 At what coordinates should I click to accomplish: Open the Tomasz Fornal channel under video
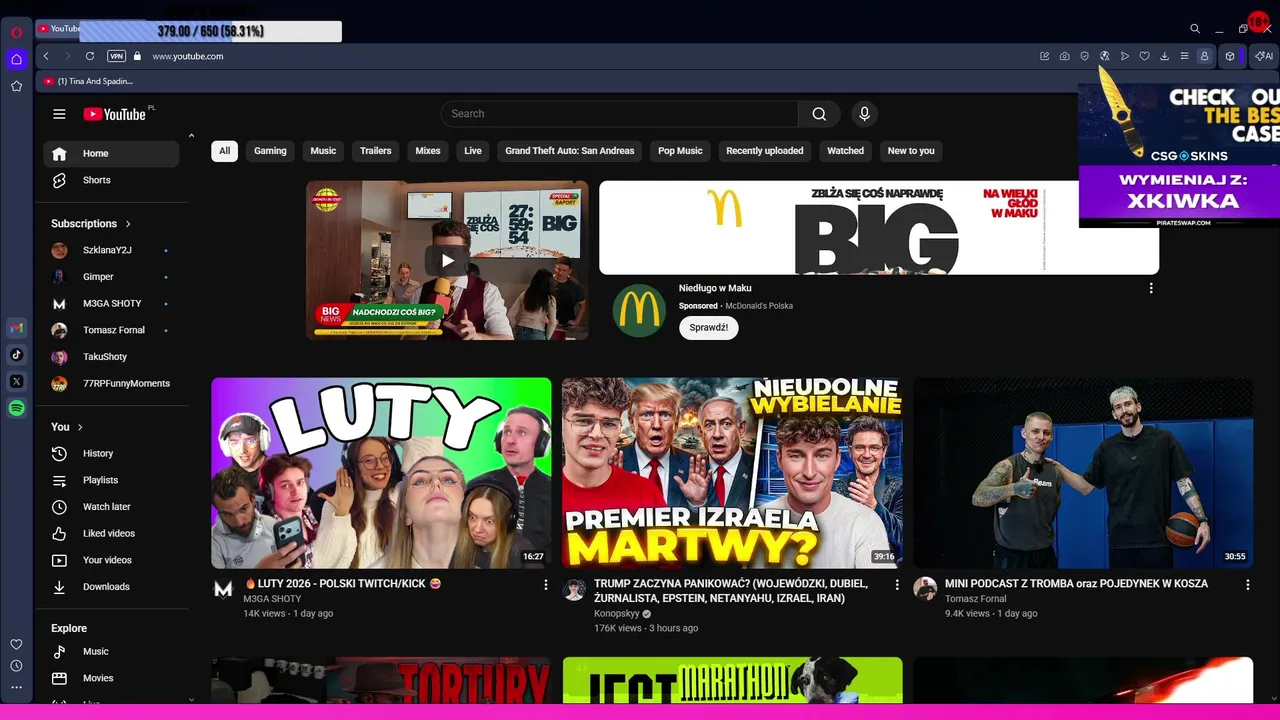coord(975,599)
